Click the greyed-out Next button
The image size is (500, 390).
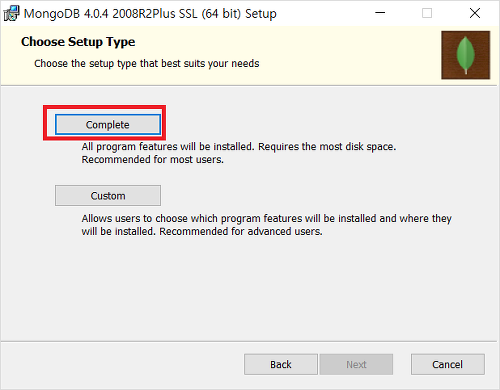(x=356, y=364)
